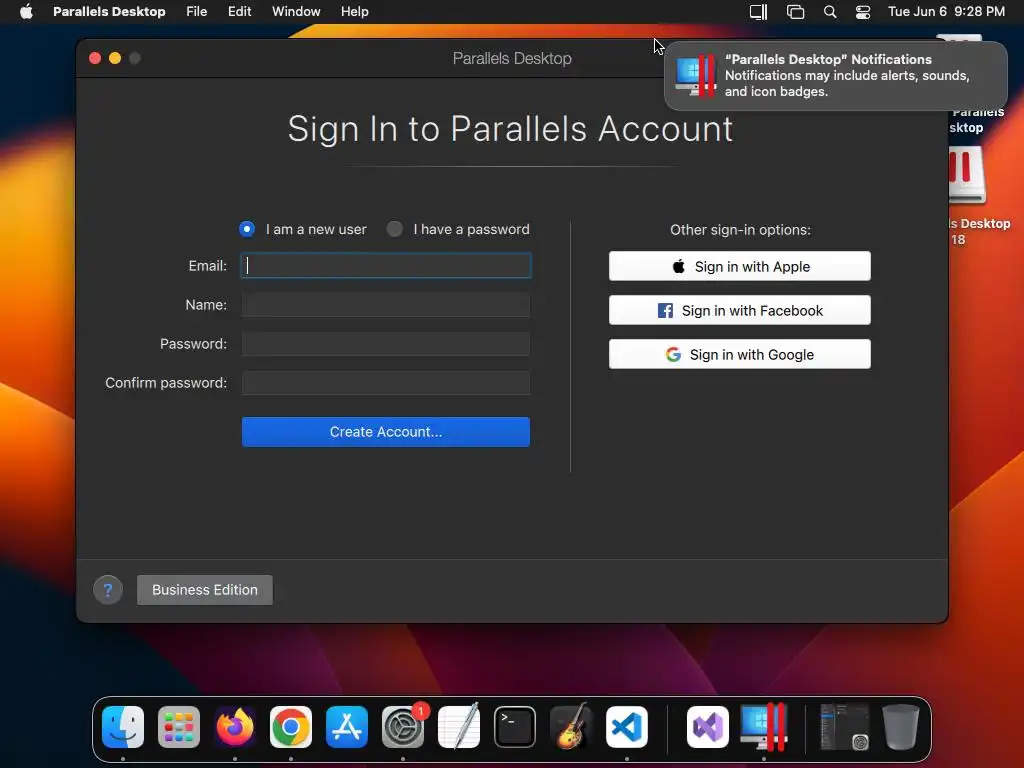The width and height of the screenshot is (1024, 768).
Task: Select the "I have a password" radio button
Action: pyautogui.click(x=394, y=229)
